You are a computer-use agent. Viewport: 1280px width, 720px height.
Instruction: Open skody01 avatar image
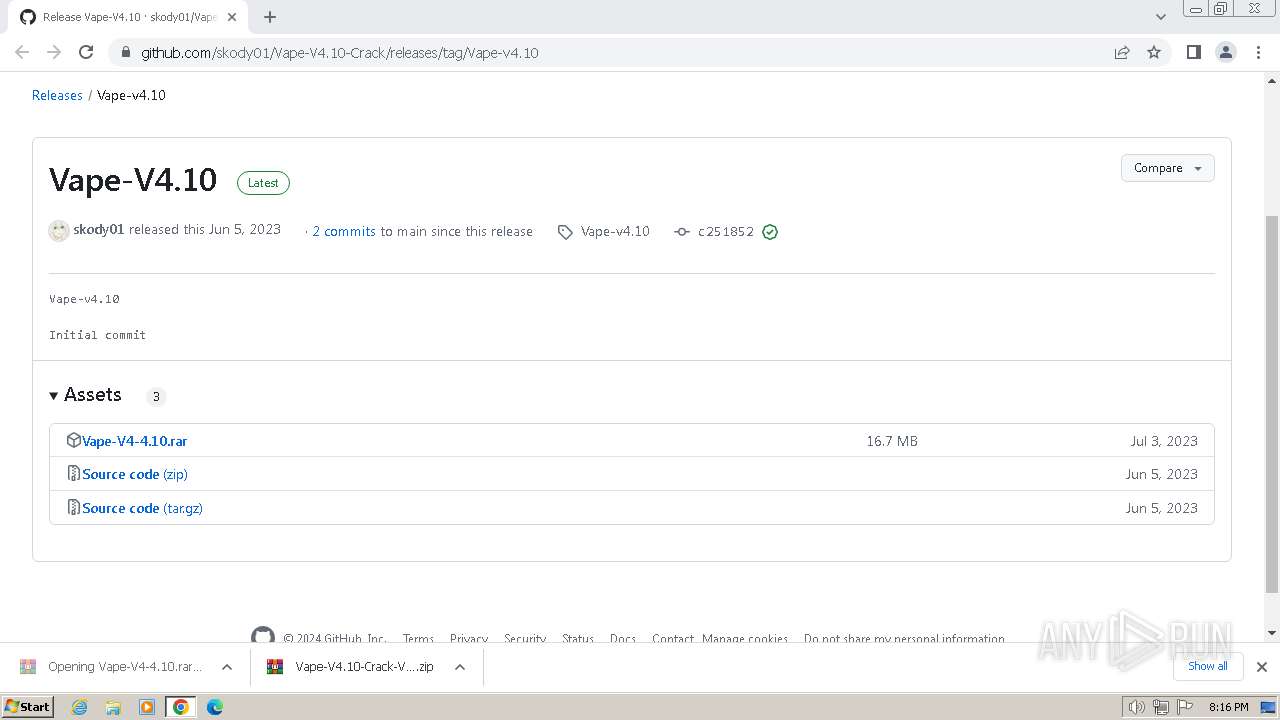coord(59,231)
